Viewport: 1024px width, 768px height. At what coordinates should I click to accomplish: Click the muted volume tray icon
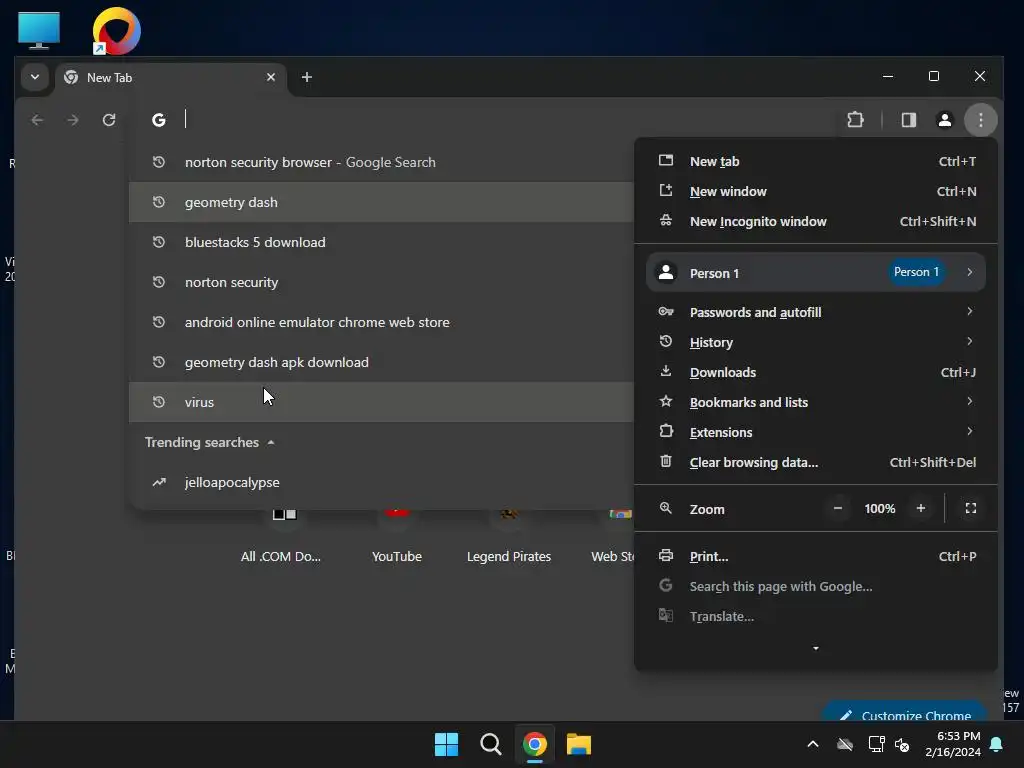click(x=903, y=744)
